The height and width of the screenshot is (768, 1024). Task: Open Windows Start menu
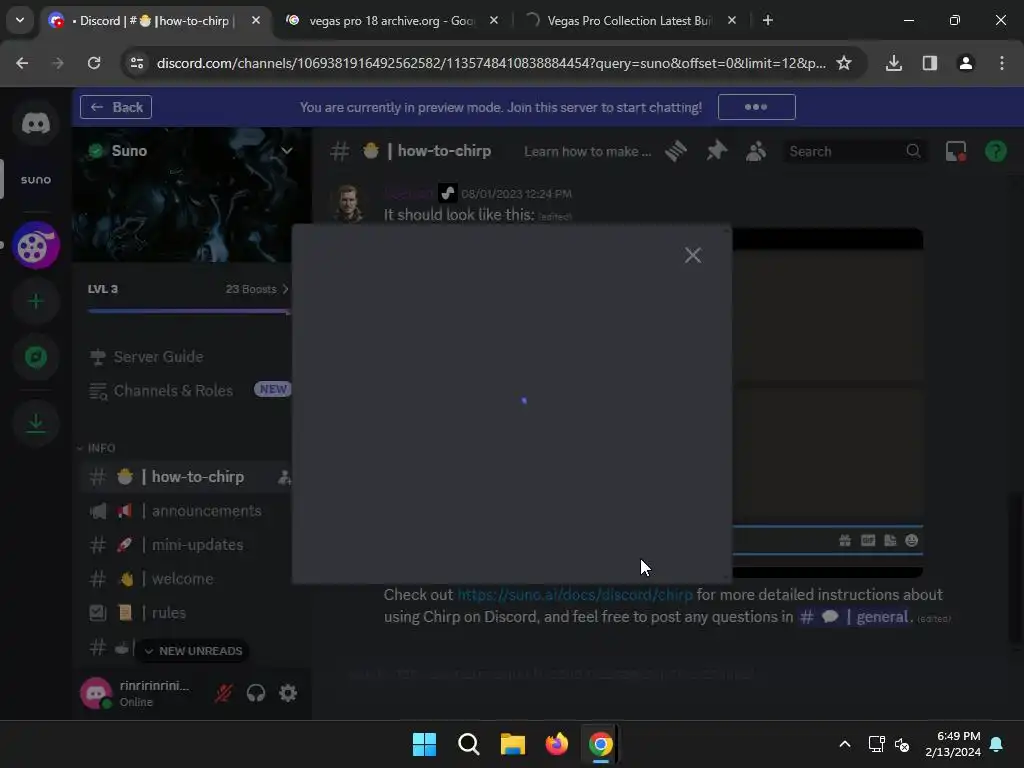pyautogui.click(x=424, y=744)
